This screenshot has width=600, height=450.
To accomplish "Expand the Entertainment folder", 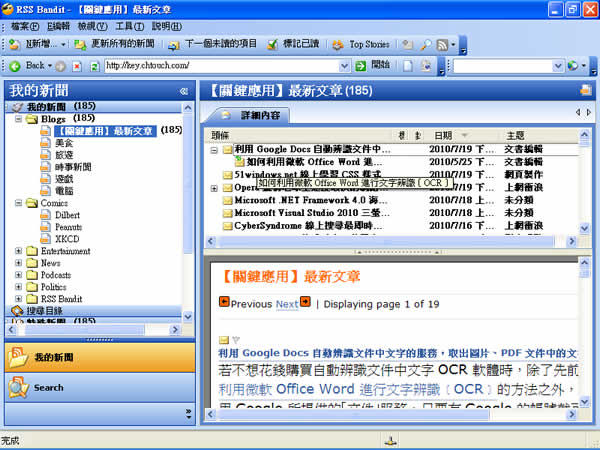I will pos(19,251).
